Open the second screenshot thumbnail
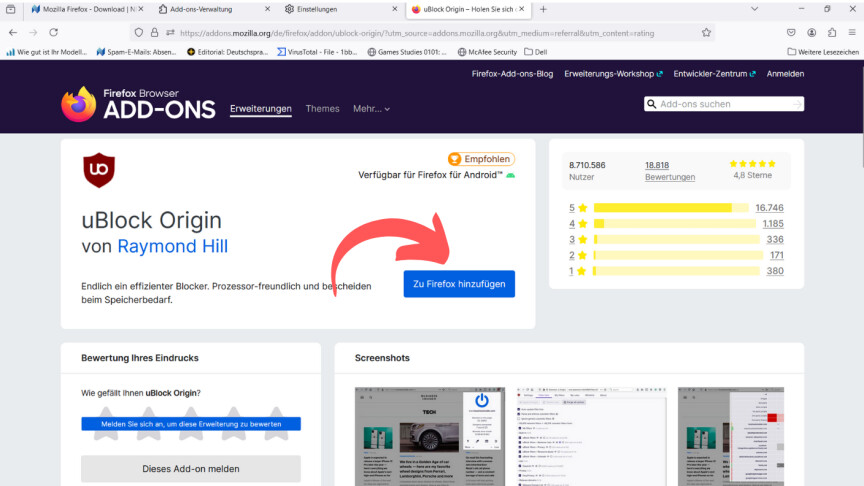This screenshot has height=486, width=864. click(x=591, y=436)
